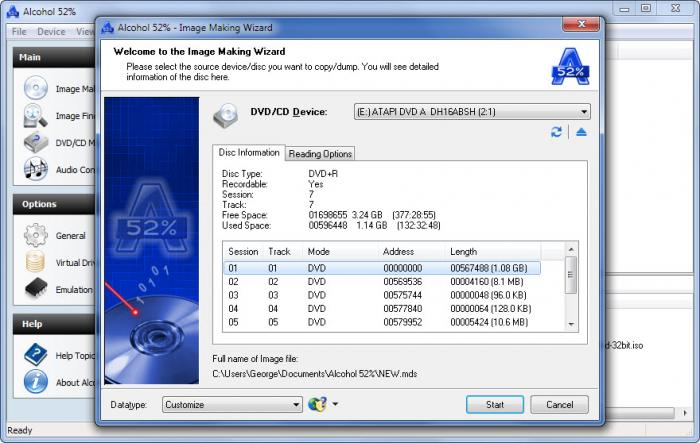This screenshot has width=700, height=443.
Task: Close the Image Making Wizard window
Action: [x=581, y=24]
